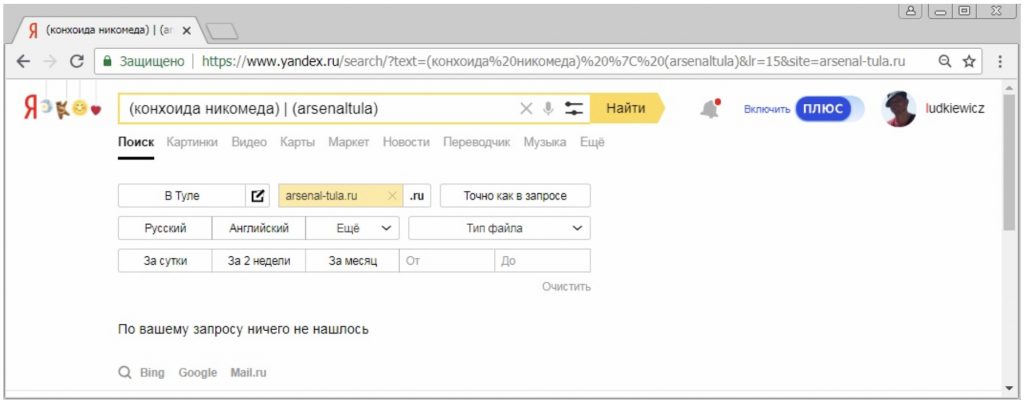Search the query on Bing
This screenshot has width=1024, height=404.
tap(152, 373)
